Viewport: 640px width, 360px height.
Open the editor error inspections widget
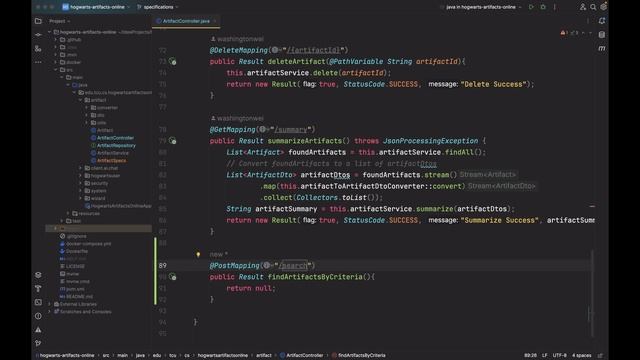569,33
